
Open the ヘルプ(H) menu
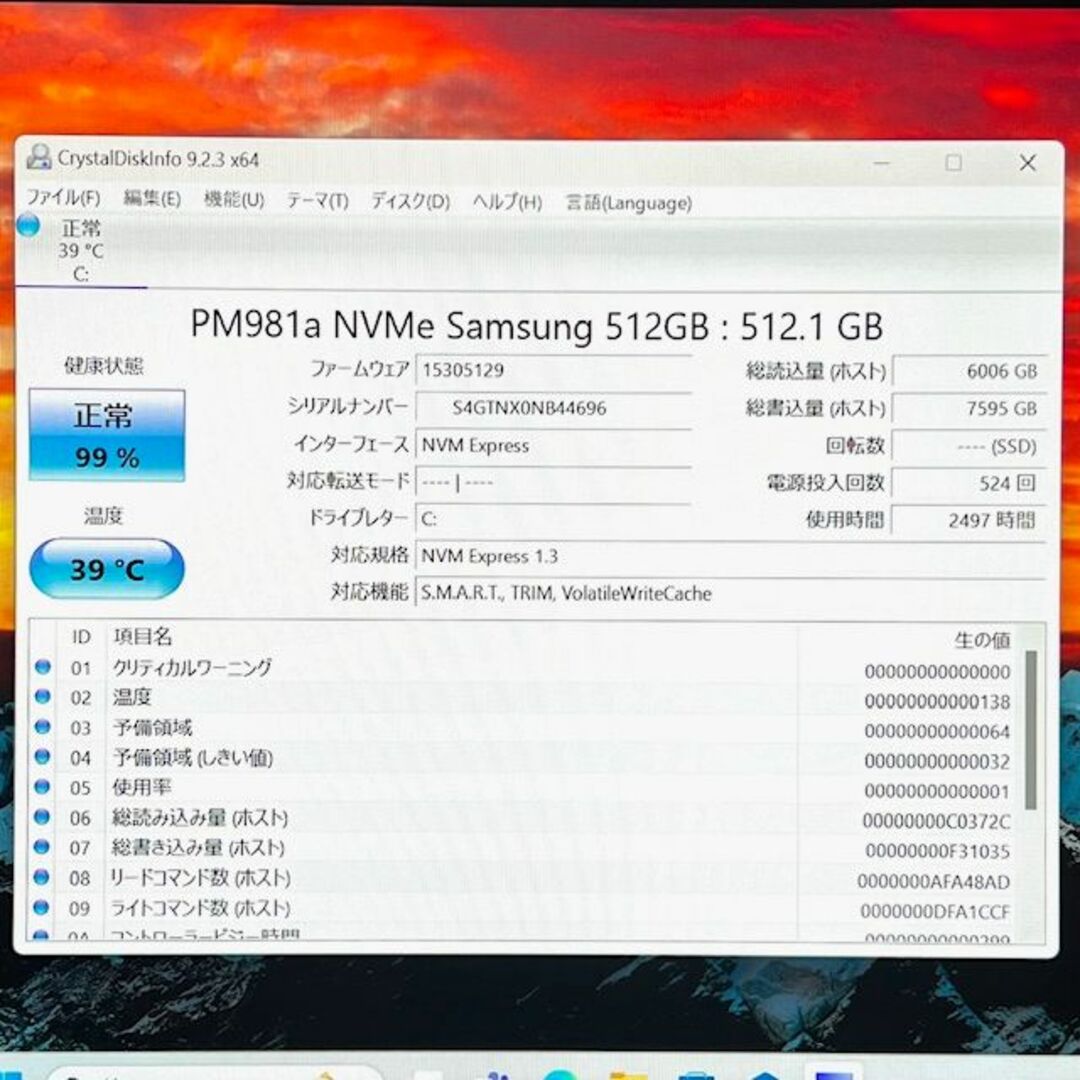point(507,202)
